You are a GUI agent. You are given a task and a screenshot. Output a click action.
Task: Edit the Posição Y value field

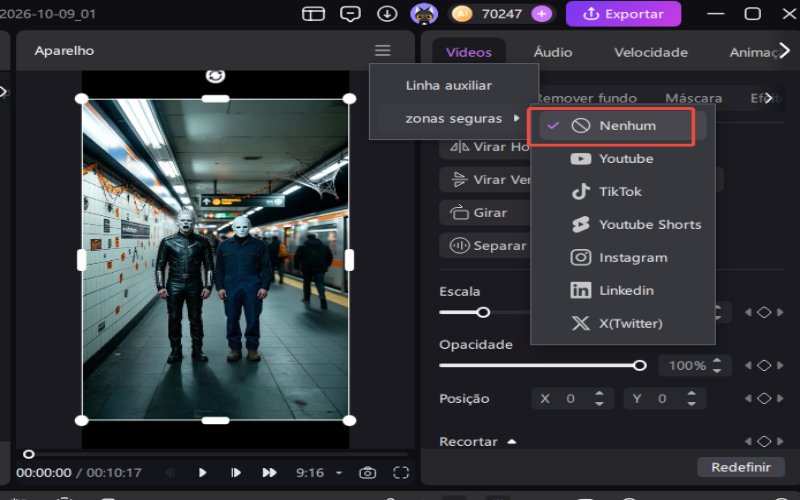664,398
